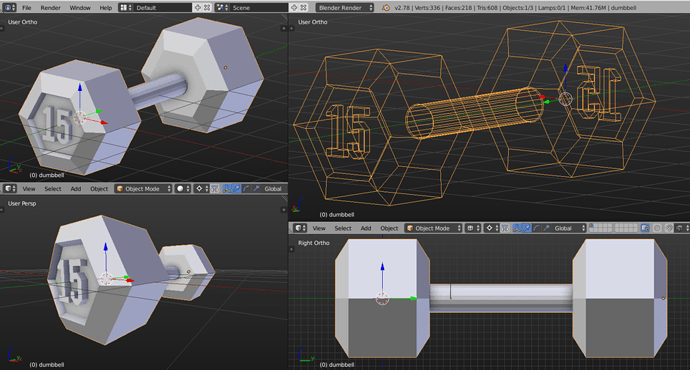Click the dumbbell handle in Right Ortho view
This screenshot has height=370, width=690.
(501, 298)
